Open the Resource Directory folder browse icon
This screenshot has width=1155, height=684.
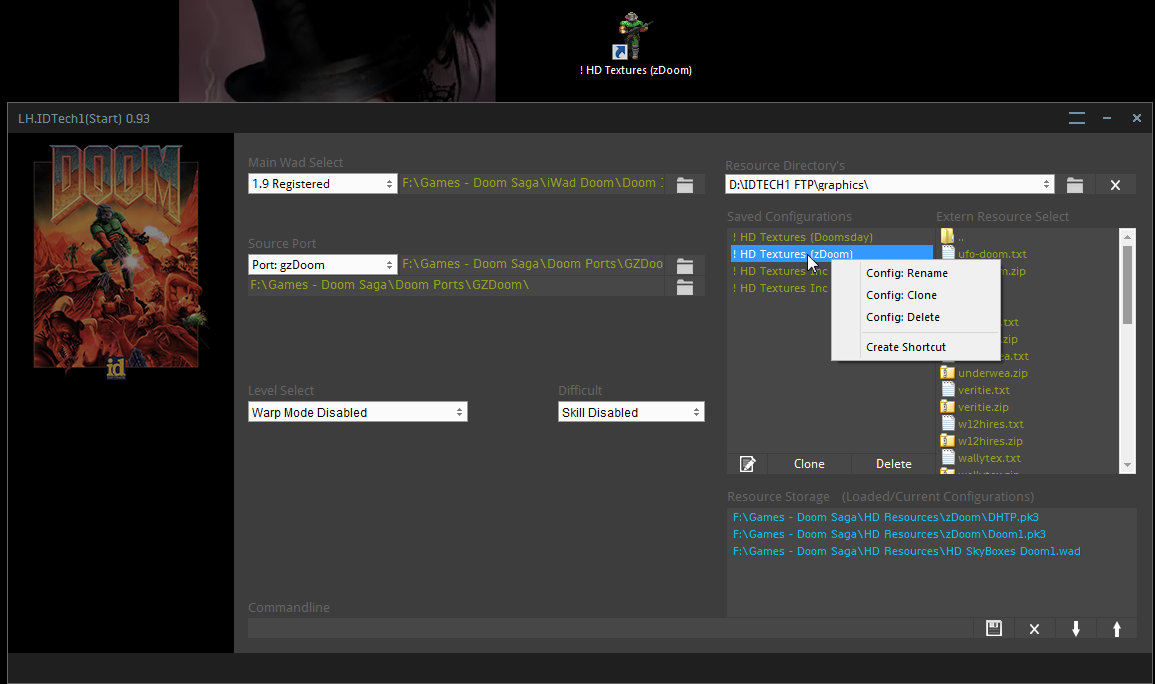(x=1075, y=185)
